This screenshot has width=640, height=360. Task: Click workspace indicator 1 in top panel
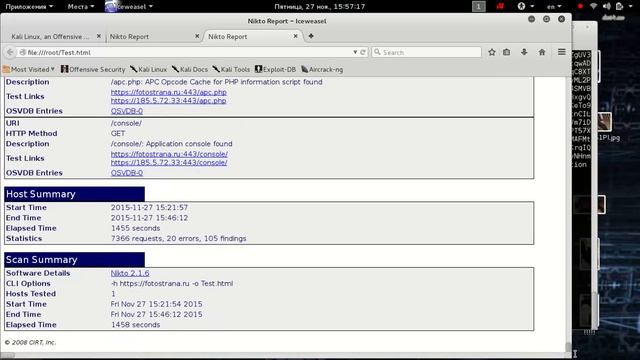[x=479, y=6]
